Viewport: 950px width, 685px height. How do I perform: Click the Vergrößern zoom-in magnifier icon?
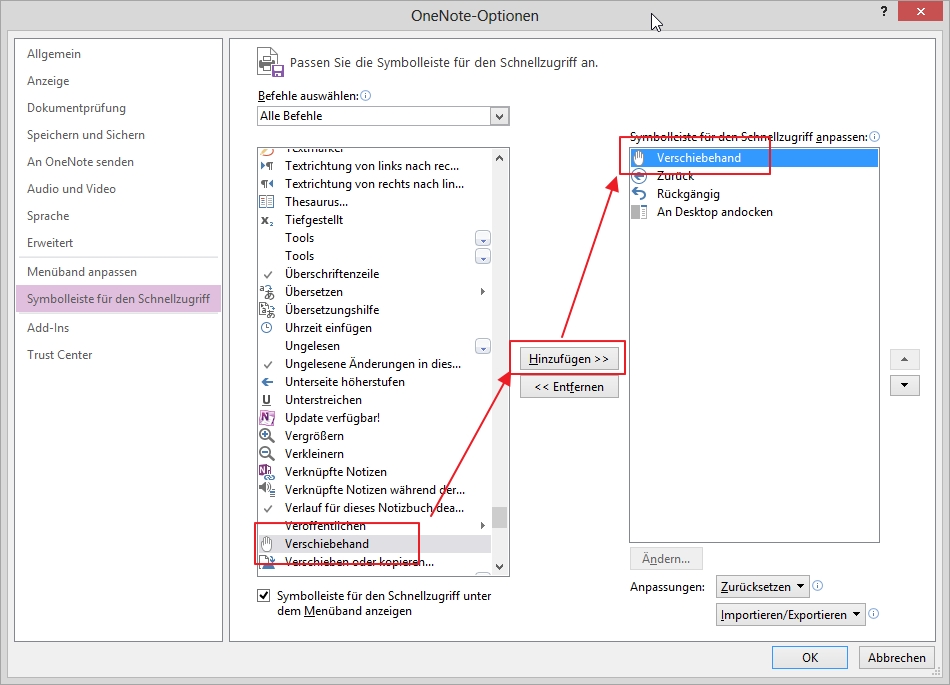(x=267, y=435)
